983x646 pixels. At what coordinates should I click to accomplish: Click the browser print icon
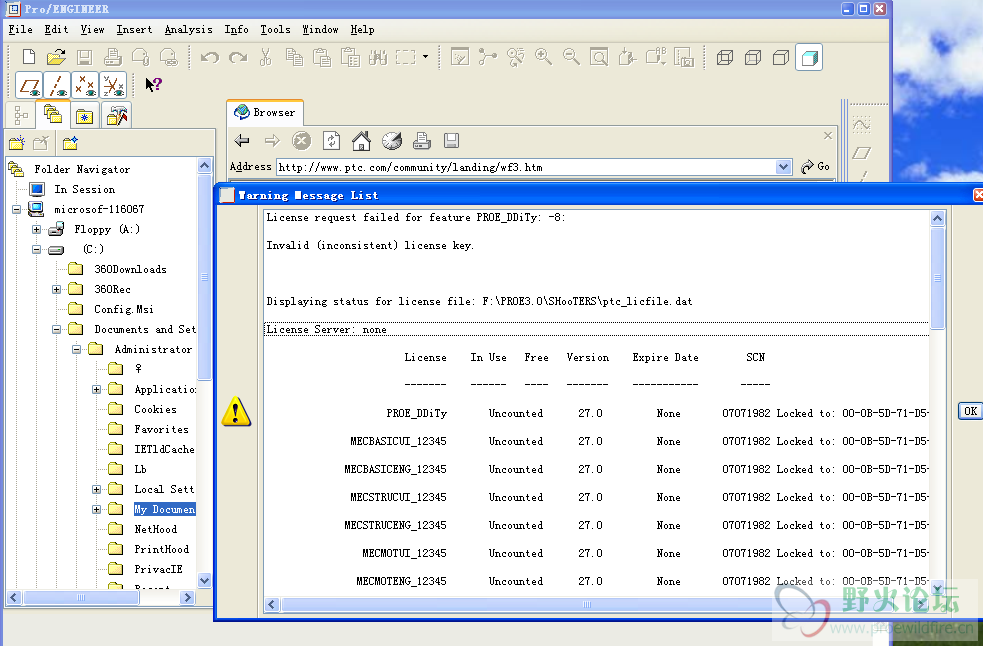click(422, 141)
